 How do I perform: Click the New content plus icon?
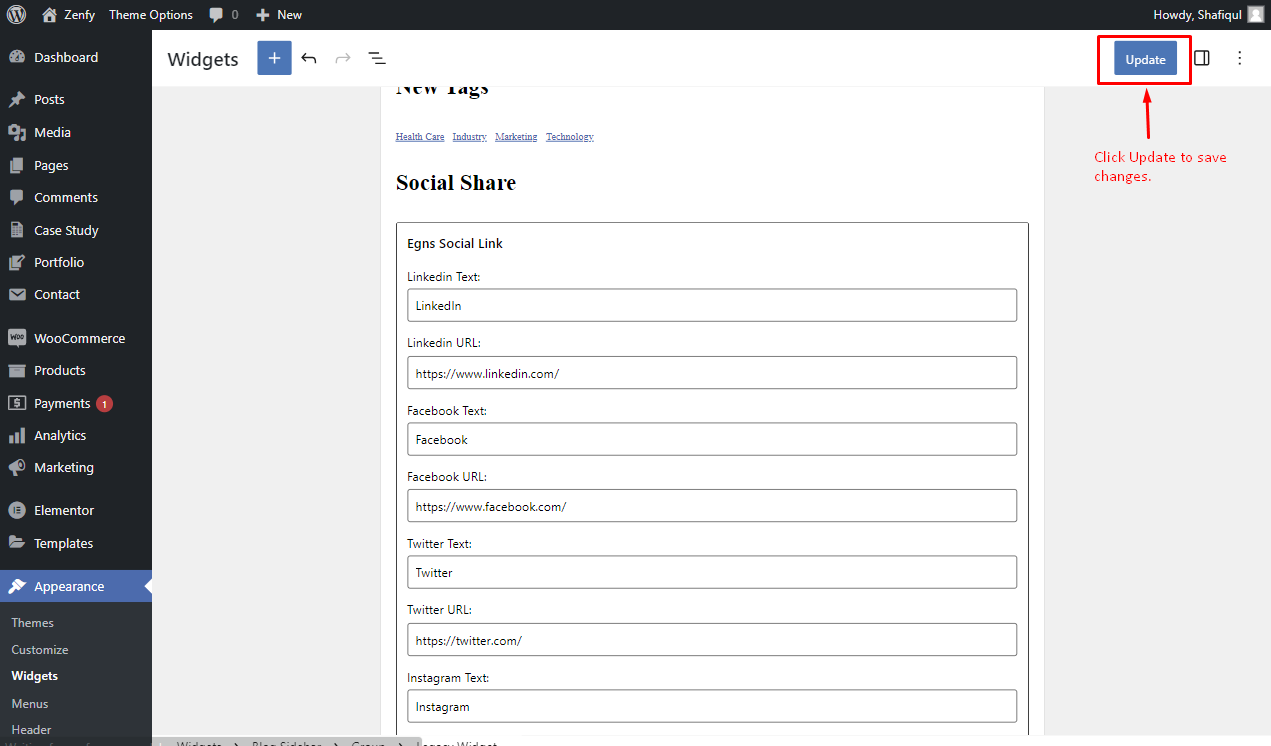click(263, 15)
